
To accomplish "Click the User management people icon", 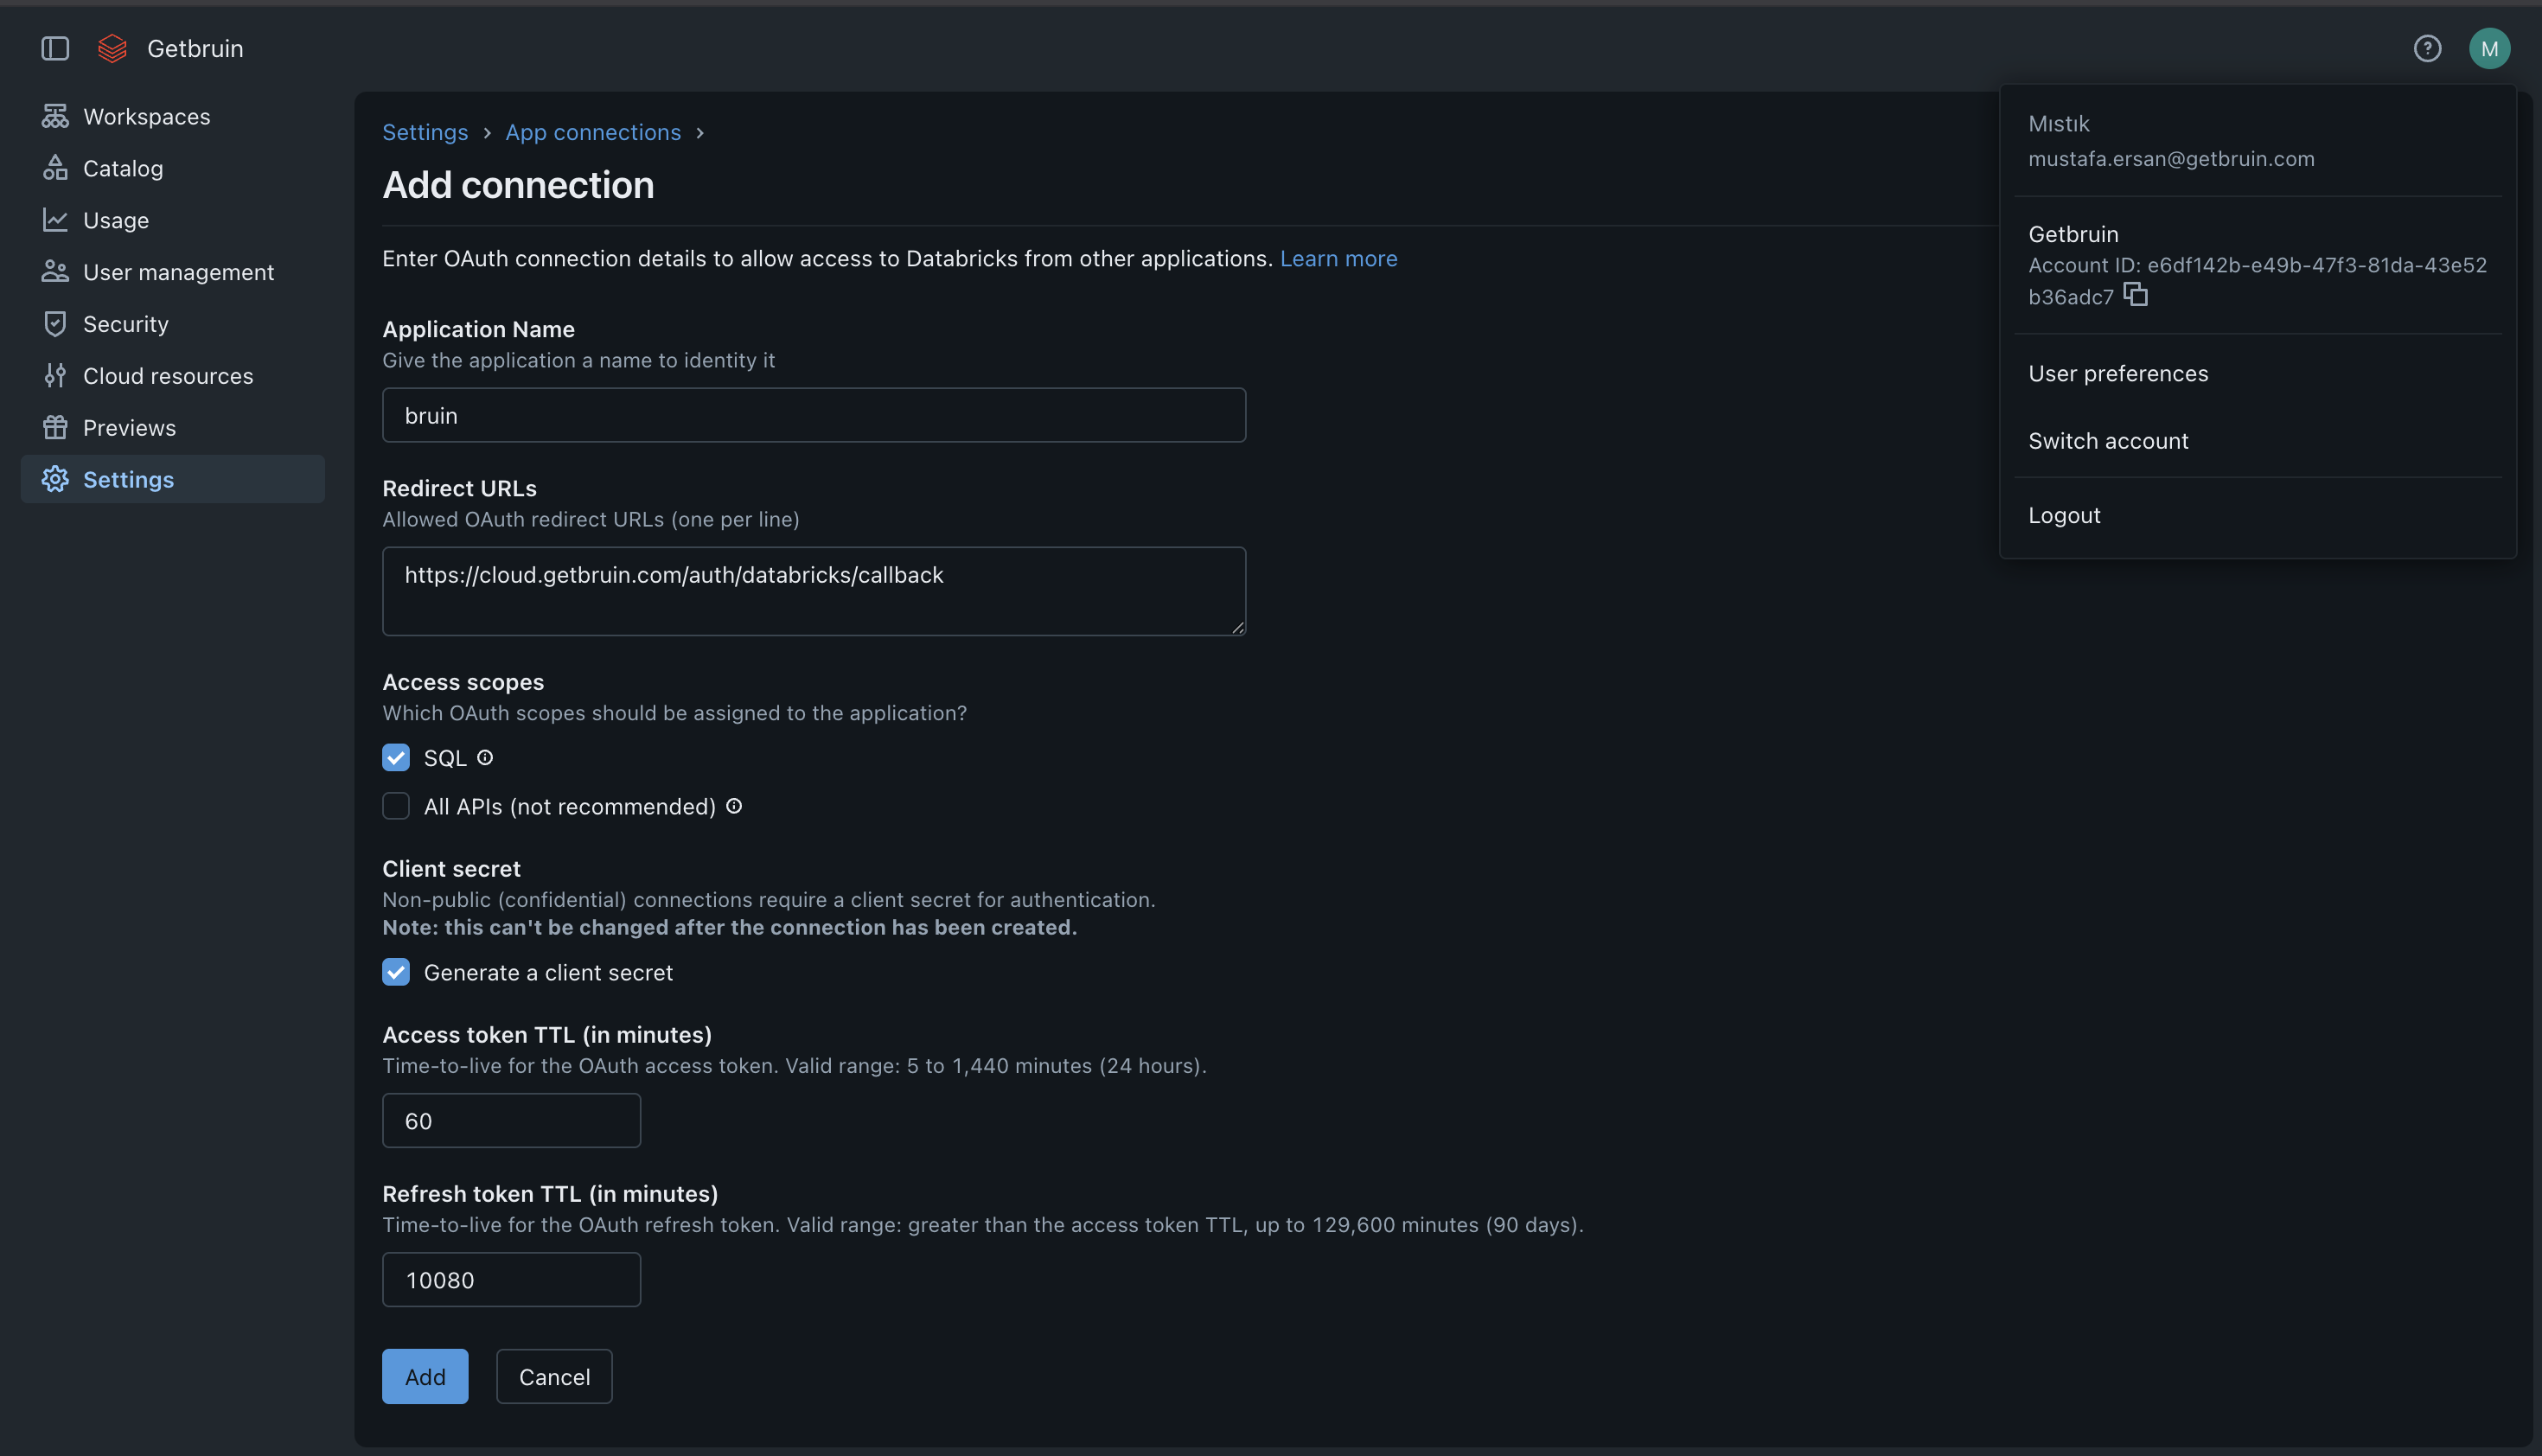I will point(55,272).
